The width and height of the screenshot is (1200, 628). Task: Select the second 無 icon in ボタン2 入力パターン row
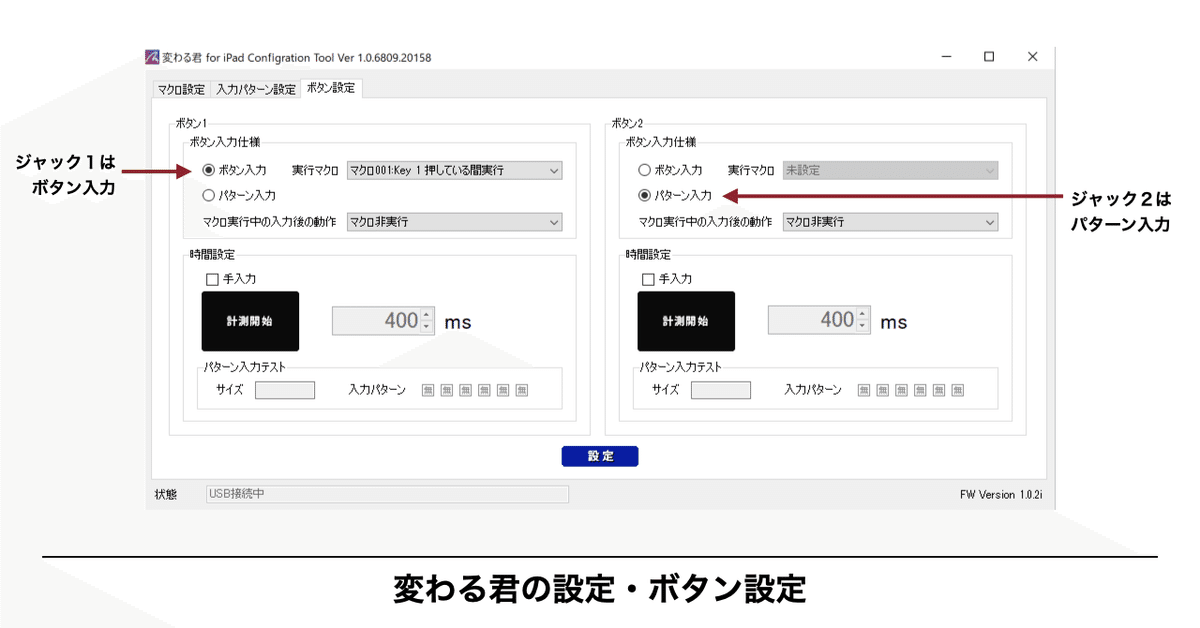[883, 390]
